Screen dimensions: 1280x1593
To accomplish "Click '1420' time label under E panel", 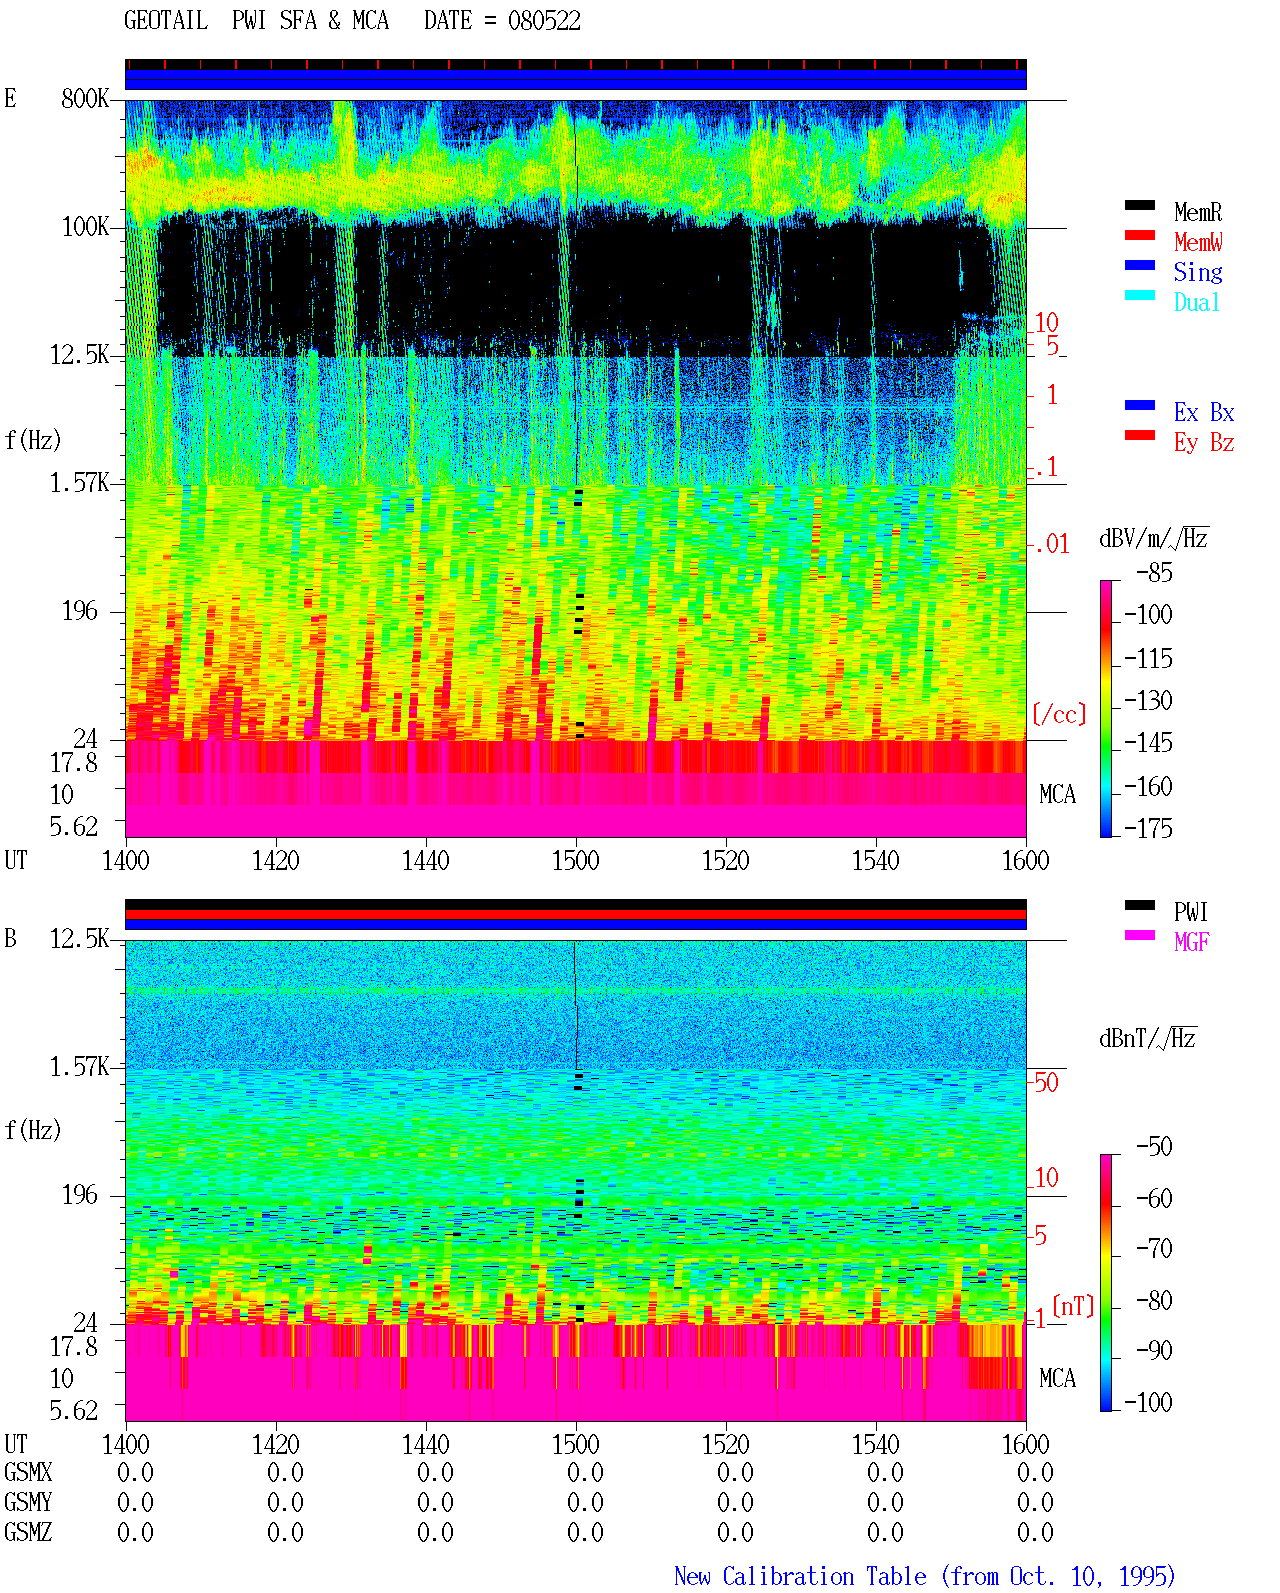I will point(276,861).
